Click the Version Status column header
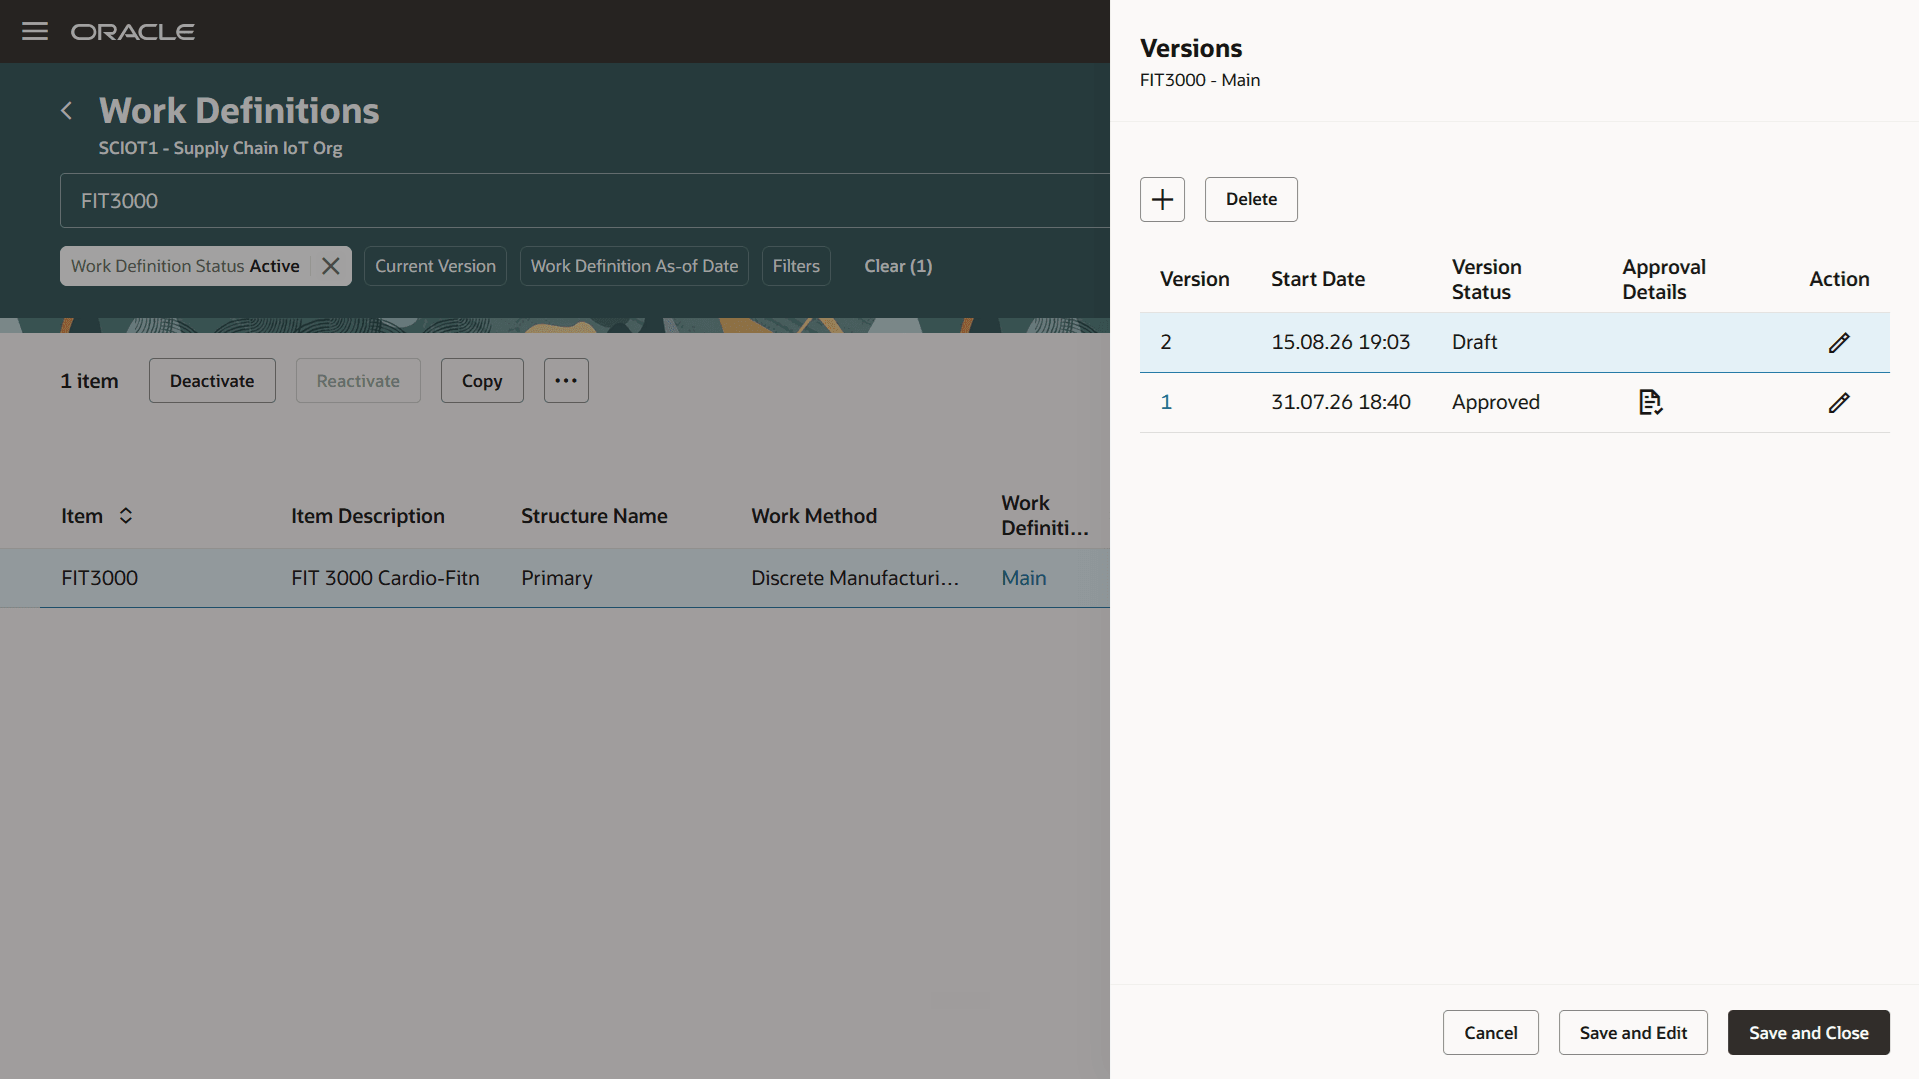The image size is (1919, 1079). coord(1486,279)
